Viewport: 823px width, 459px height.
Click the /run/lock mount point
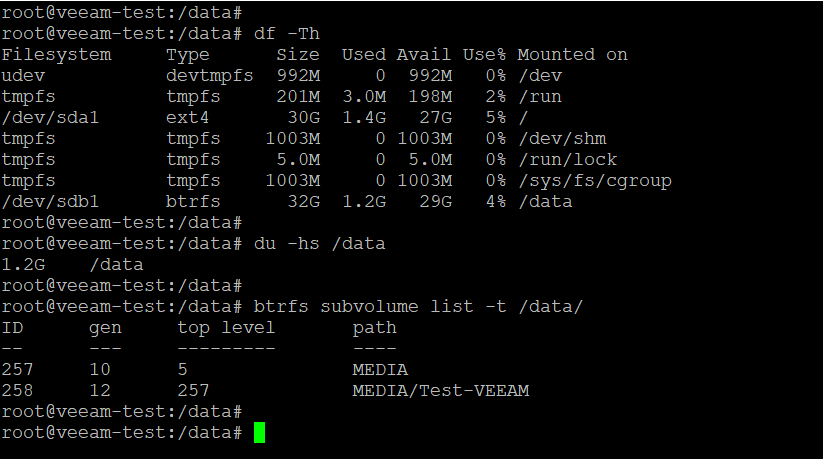(x=568, y=160)
